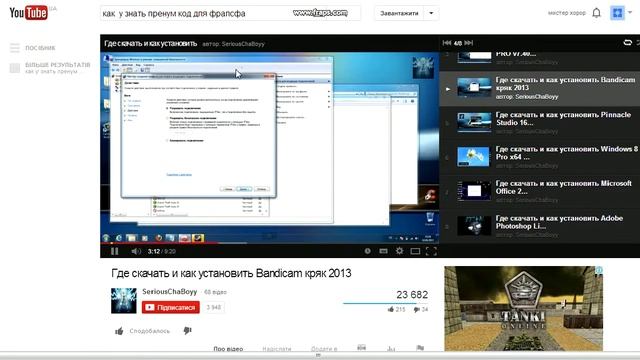The image size is (640, 360).
Task: Open the player settings gear
Action: [399, 251]
